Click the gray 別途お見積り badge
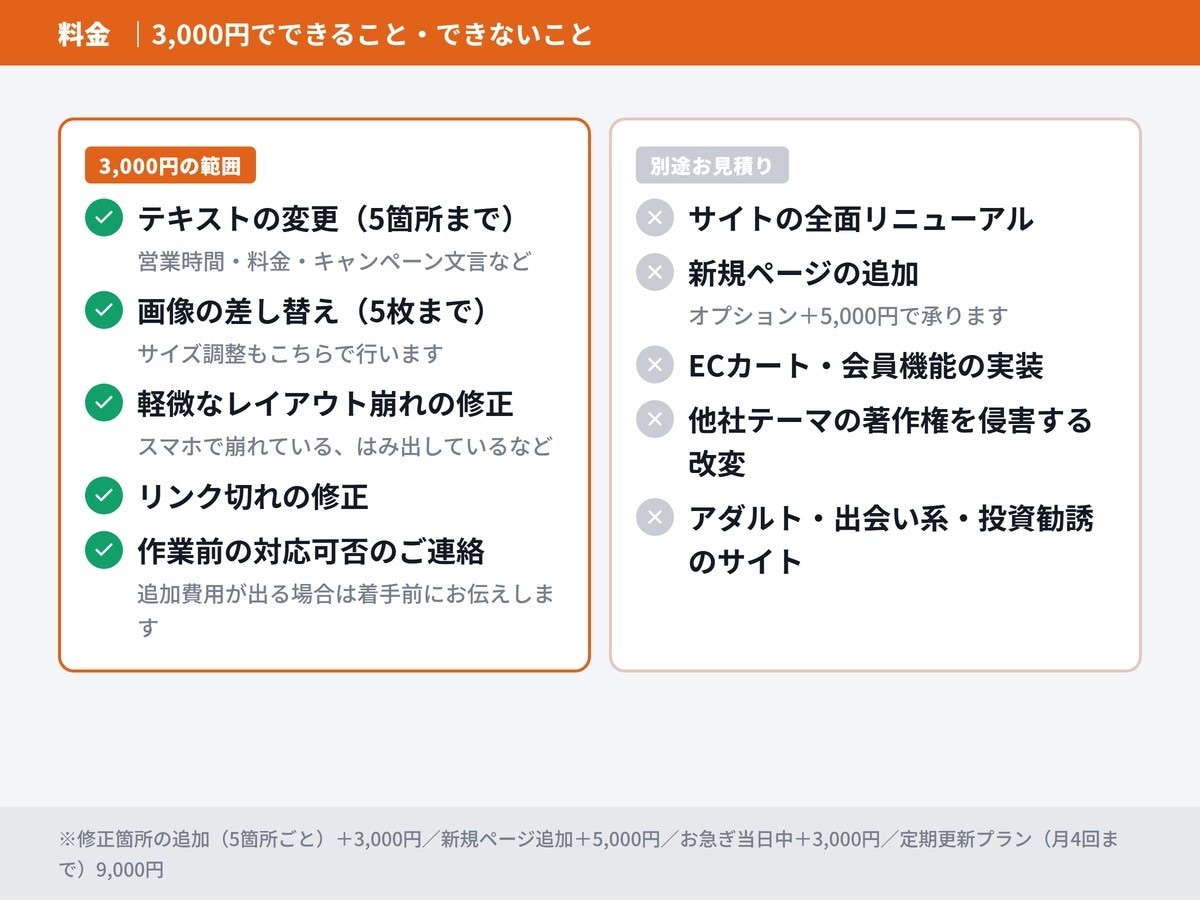The width and height of the screenshot is (1200, 900). 712,166
